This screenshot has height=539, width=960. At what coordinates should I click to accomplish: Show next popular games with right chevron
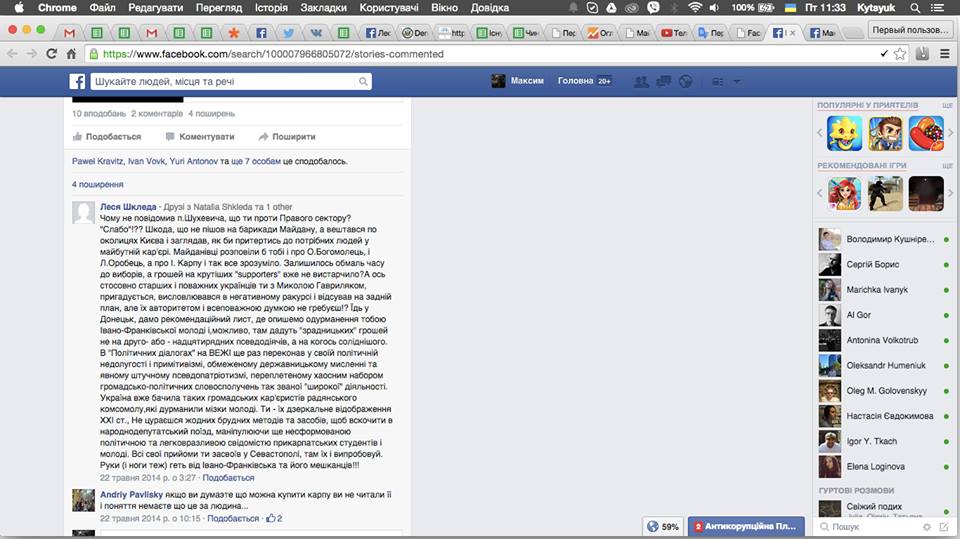pos(950,133)
